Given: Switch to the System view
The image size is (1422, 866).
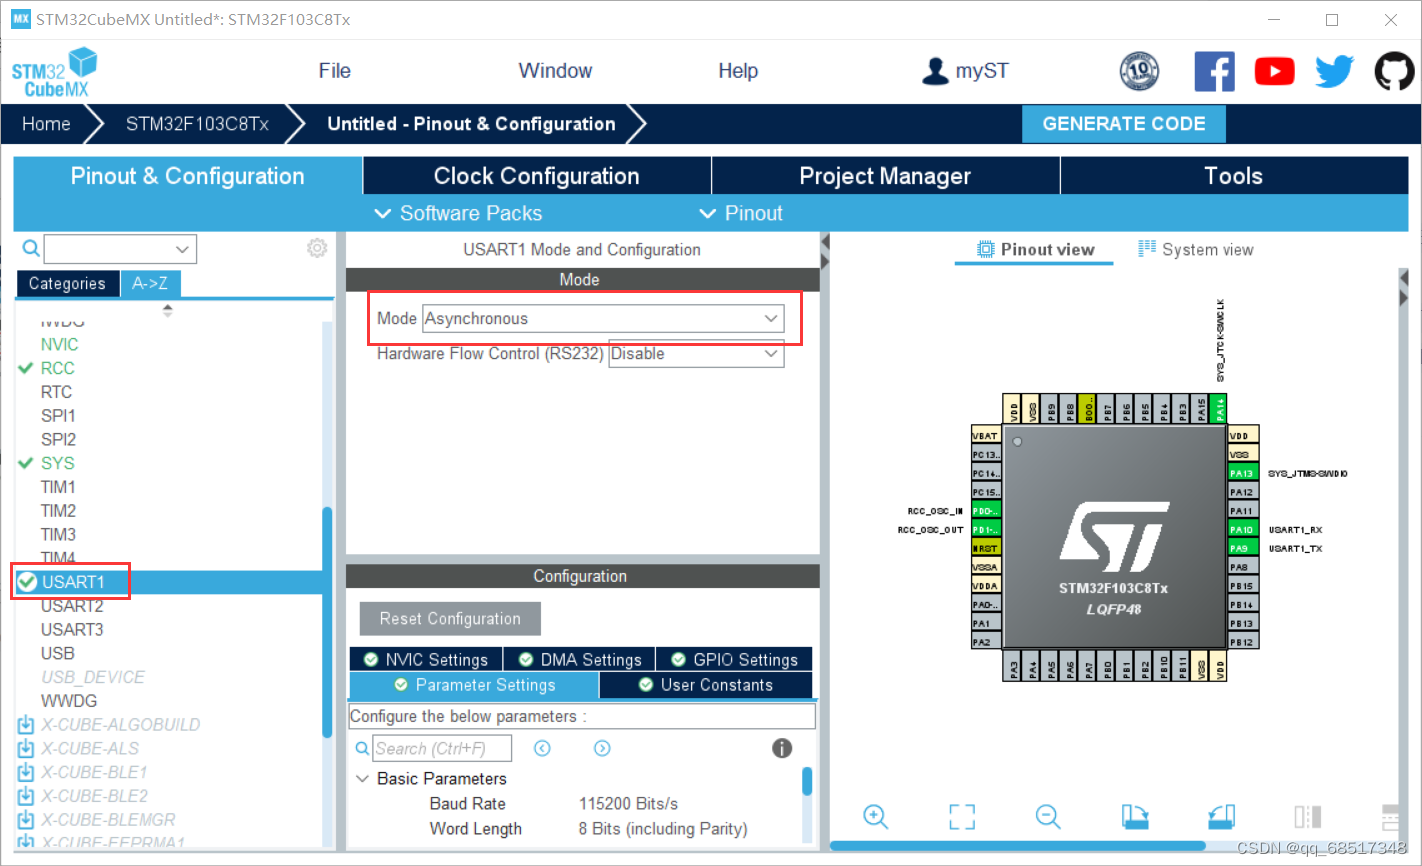Looking at the screenshot, I should tap(1196, 249).
